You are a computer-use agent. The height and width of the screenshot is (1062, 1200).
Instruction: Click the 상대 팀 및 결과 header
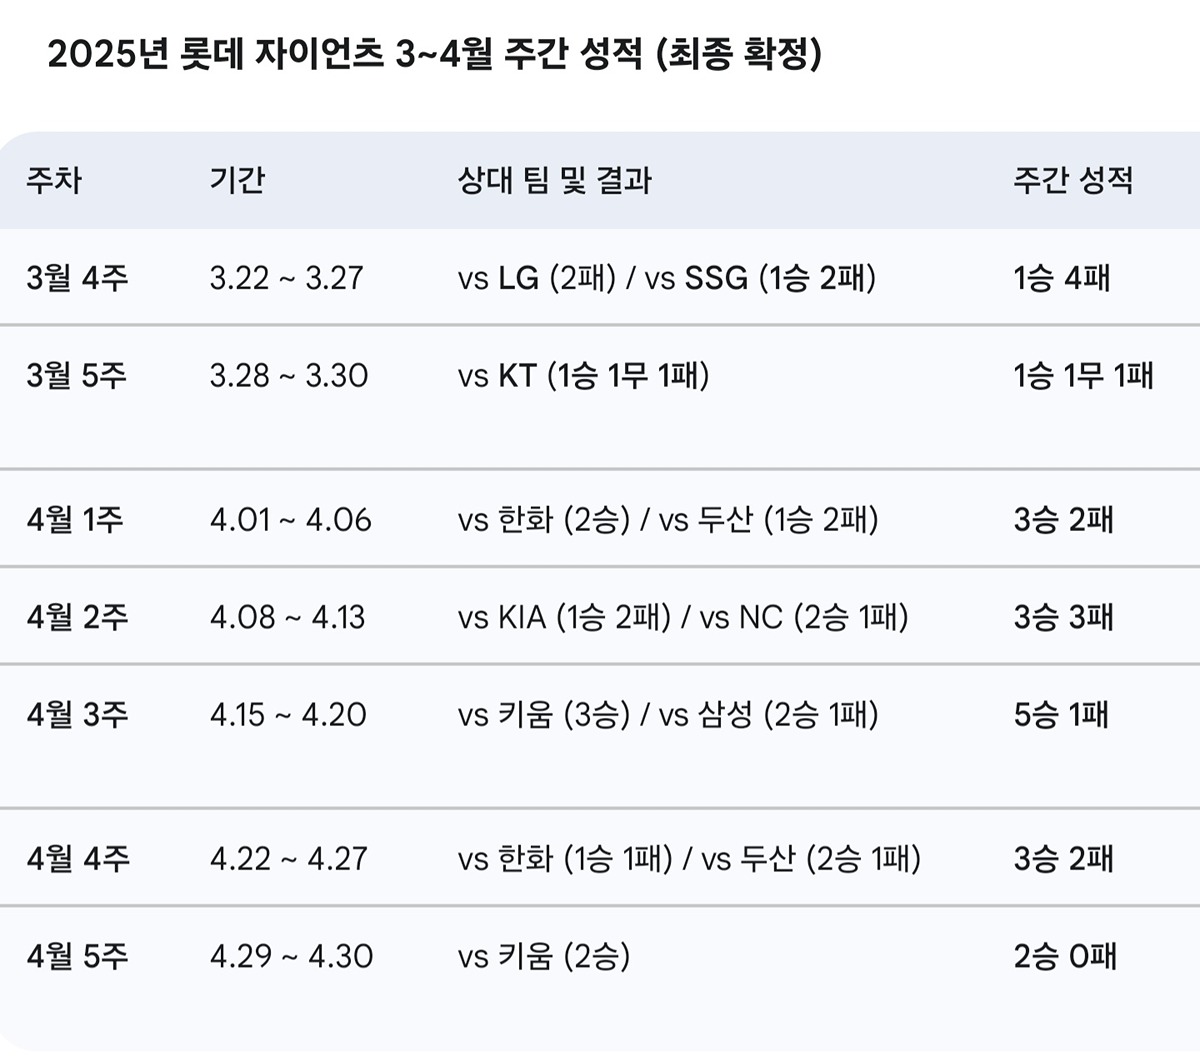point(555,180)
